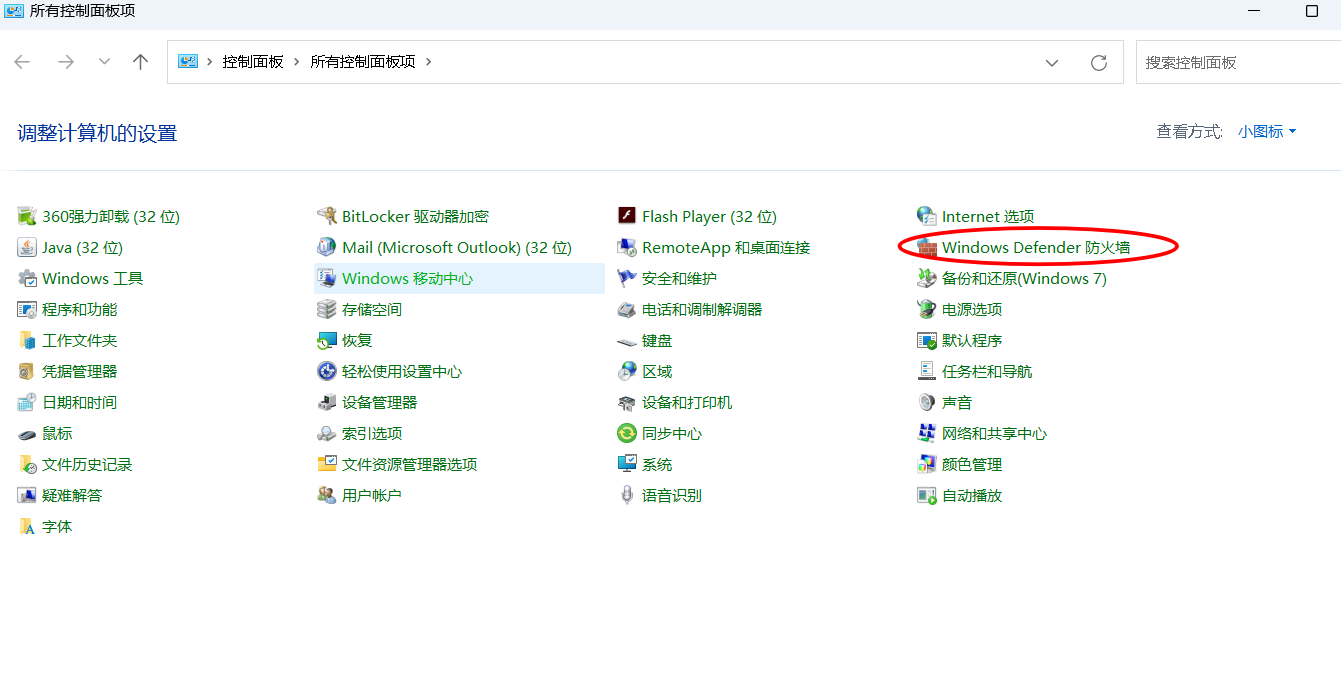
Task: Click the 日期和时间 clock icon
Action: coord(27,402)
